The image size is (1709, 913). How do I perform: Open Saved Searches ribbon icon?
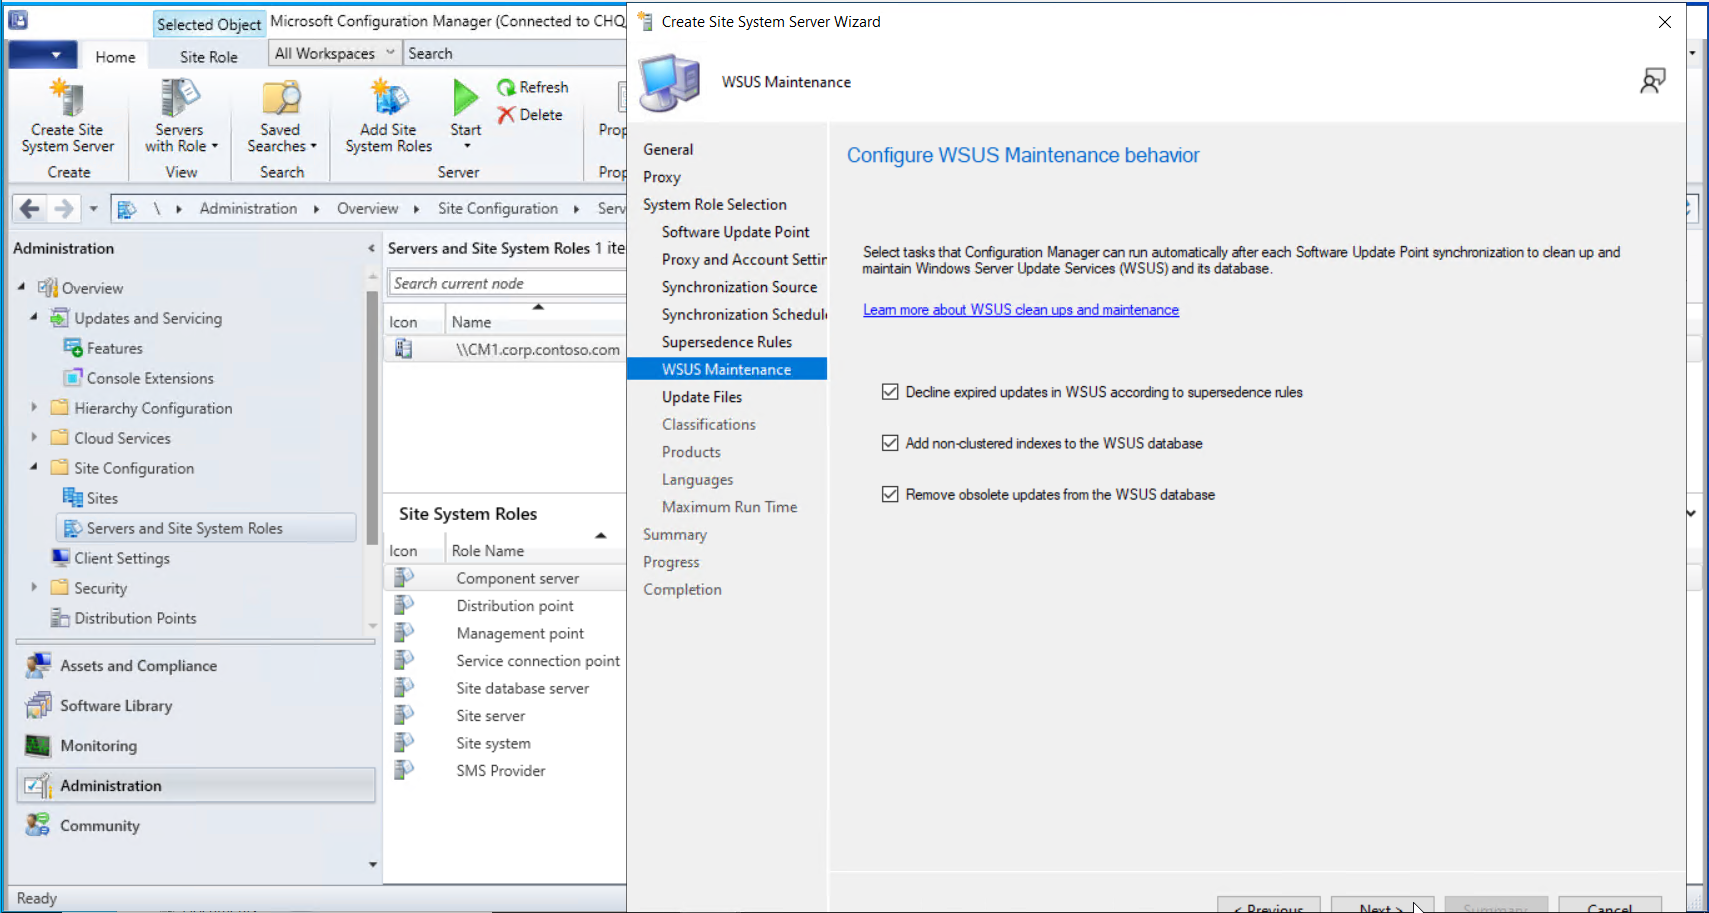(281, 98)
